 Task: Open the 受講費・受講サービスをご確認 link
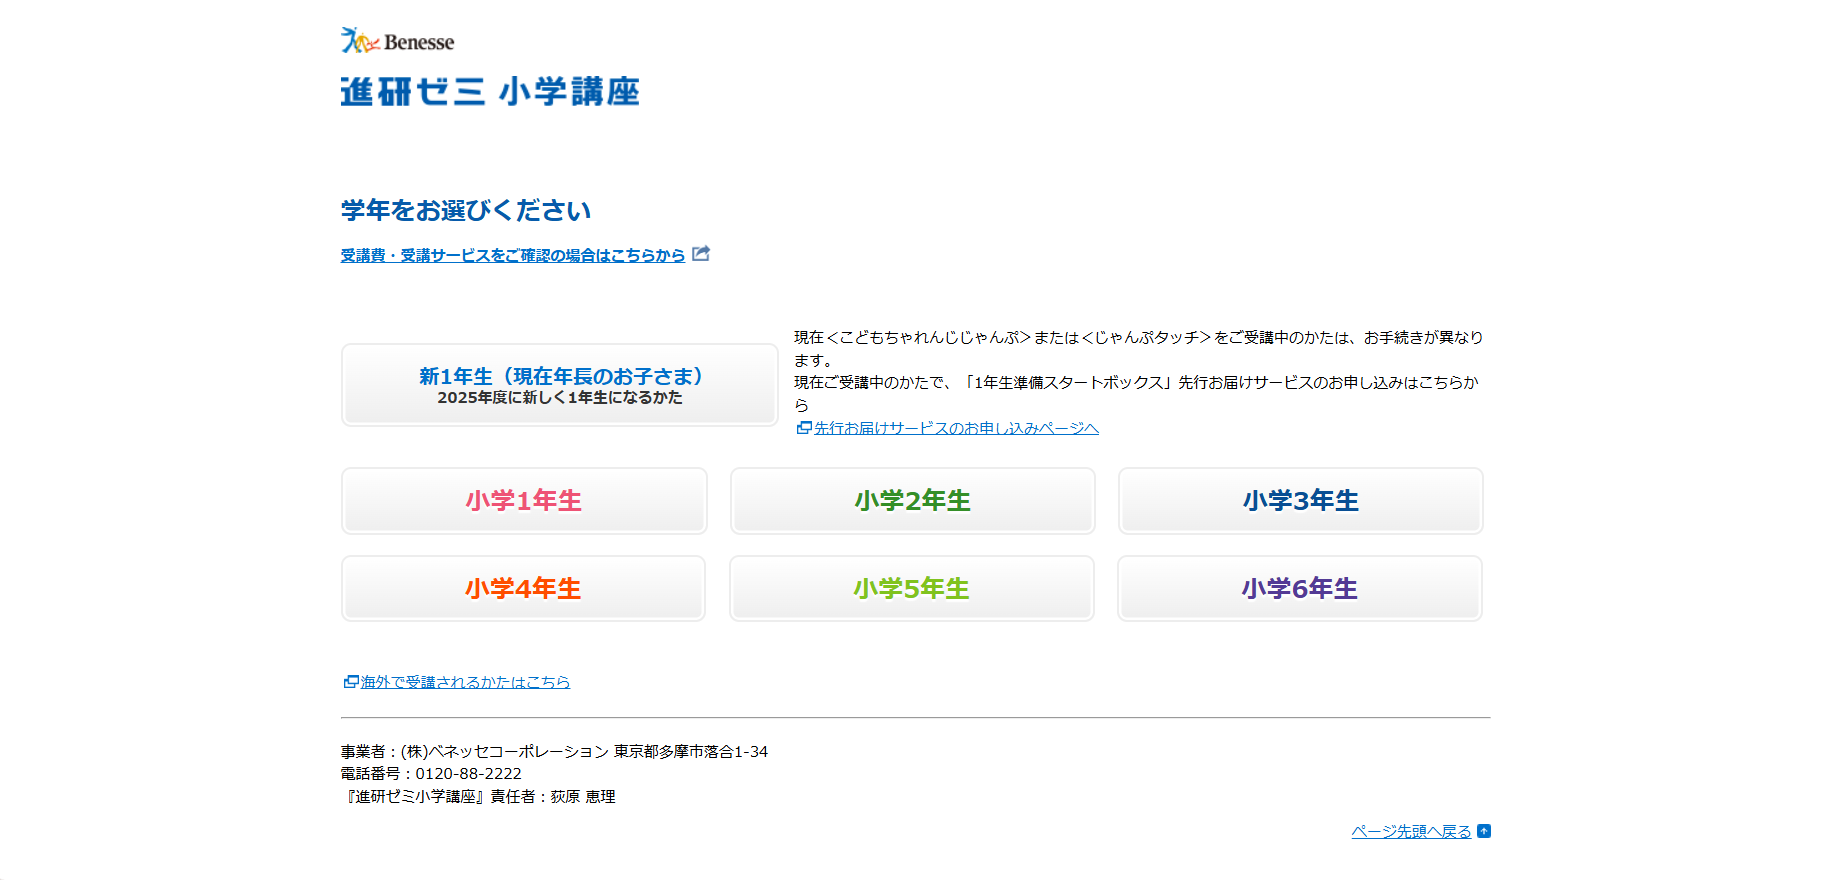point(513,255)
